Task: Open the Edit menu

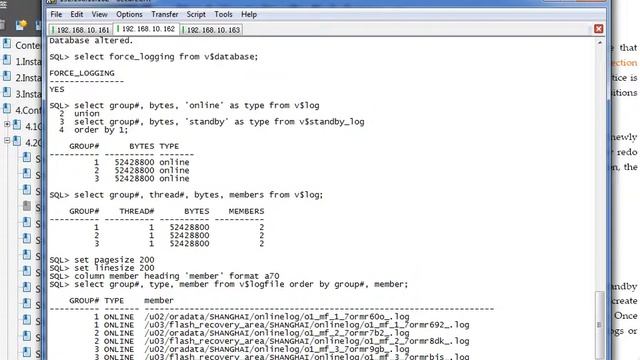Action: coord(76,14)
